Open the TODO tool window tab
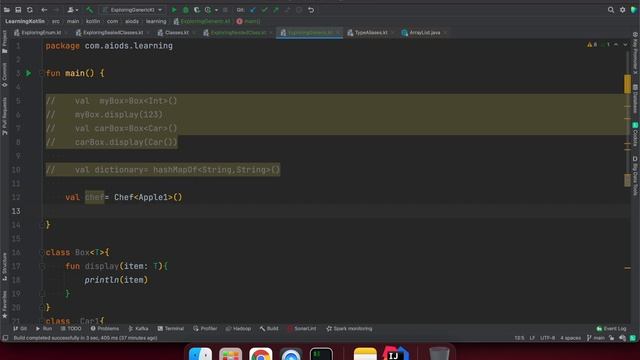 click(x=71, y=329)
